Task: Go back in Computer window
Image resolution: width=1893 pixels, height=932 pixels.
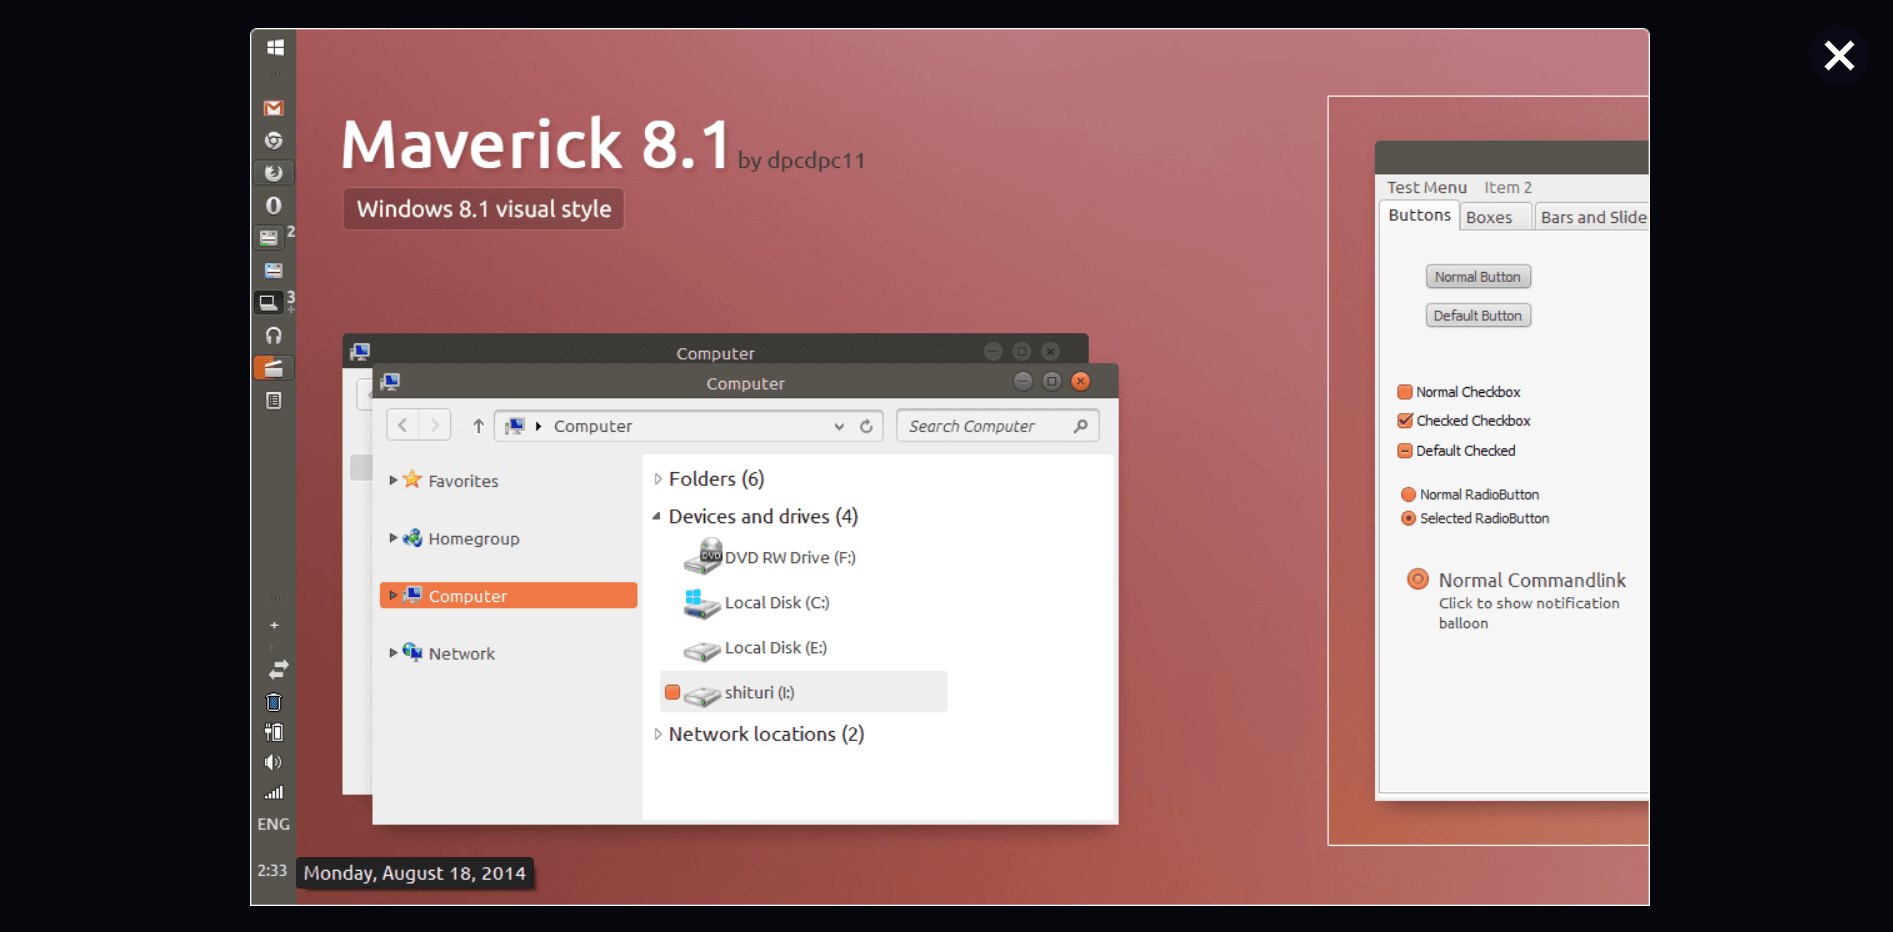Action: (403, 425)
